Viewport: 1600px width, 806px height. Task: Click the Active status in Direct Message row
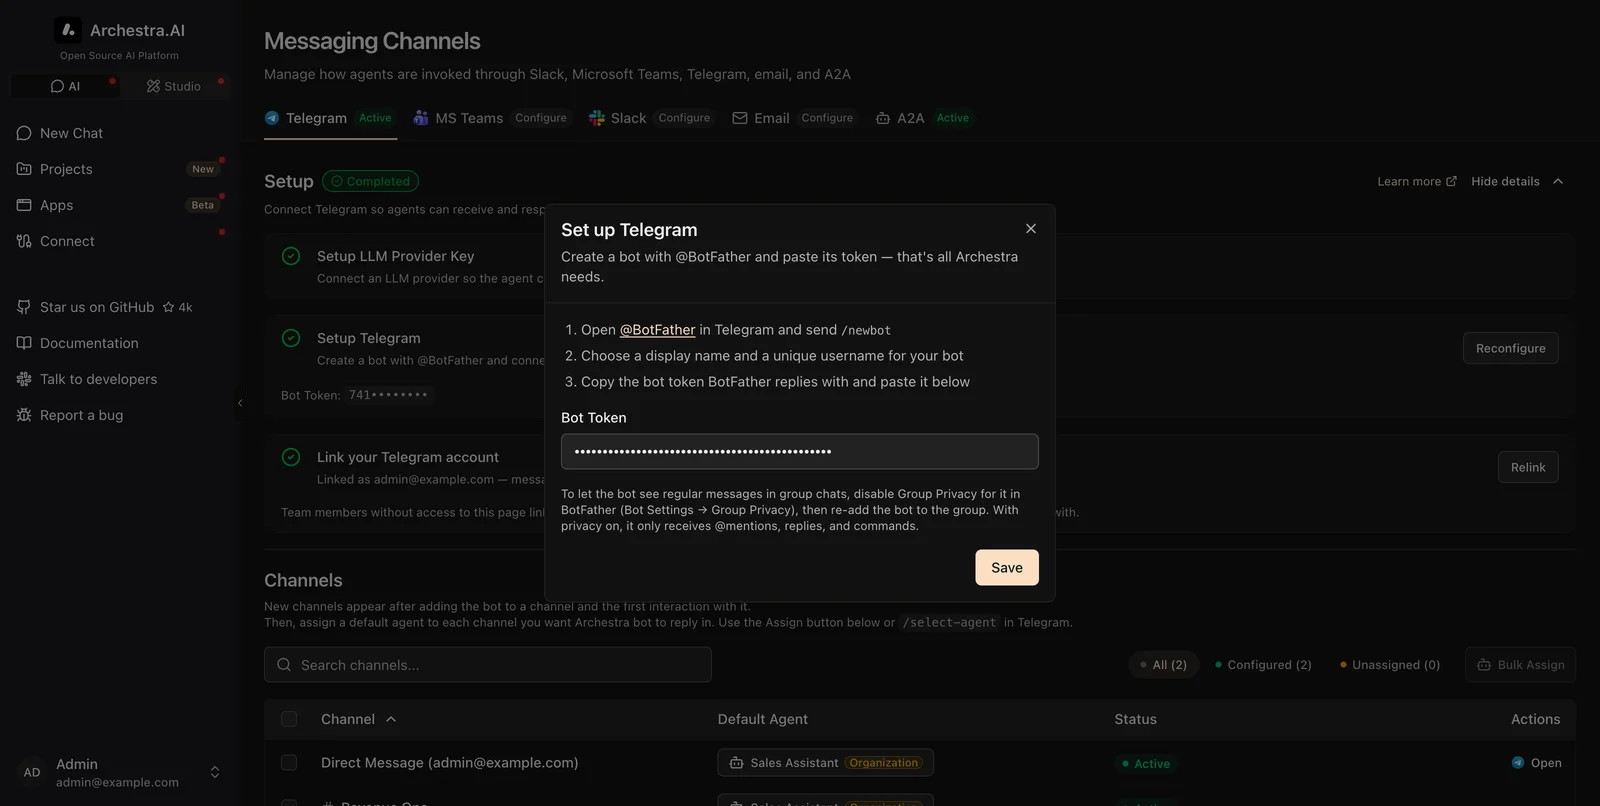coord(1146,764)
